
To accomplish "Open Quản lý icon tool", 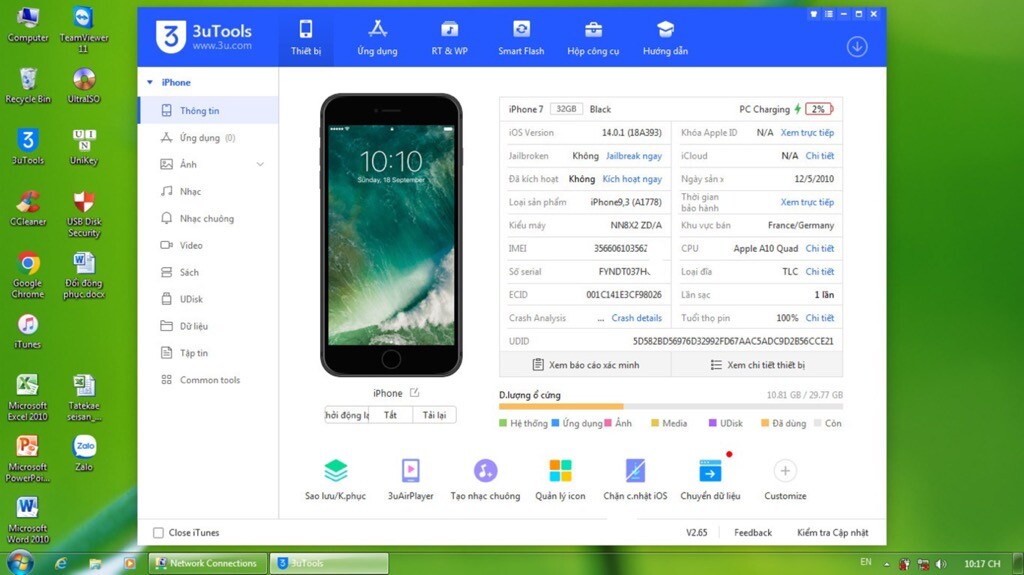I will [x=560, y=480].
